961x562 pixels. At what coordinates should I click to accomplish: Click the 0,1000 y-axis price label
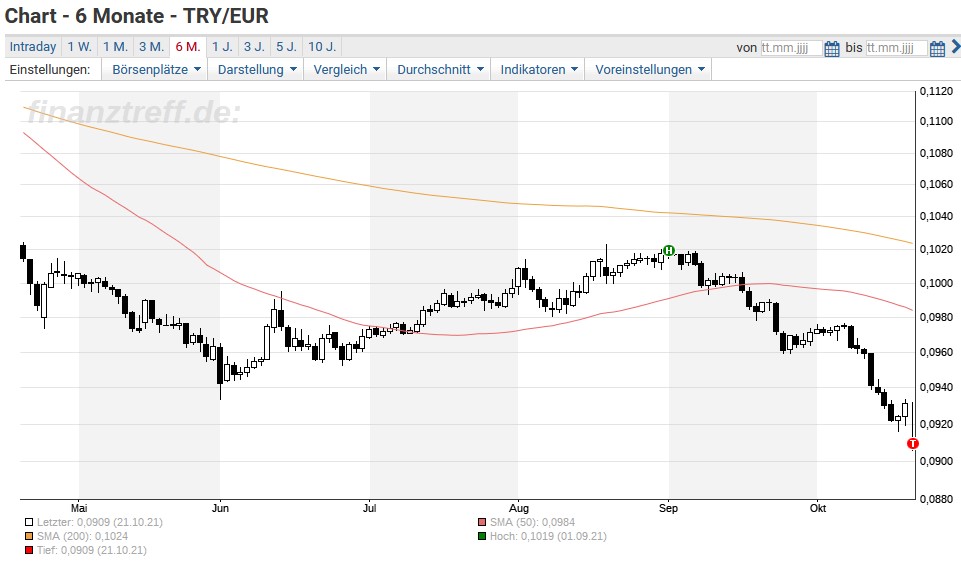point(936,283)
